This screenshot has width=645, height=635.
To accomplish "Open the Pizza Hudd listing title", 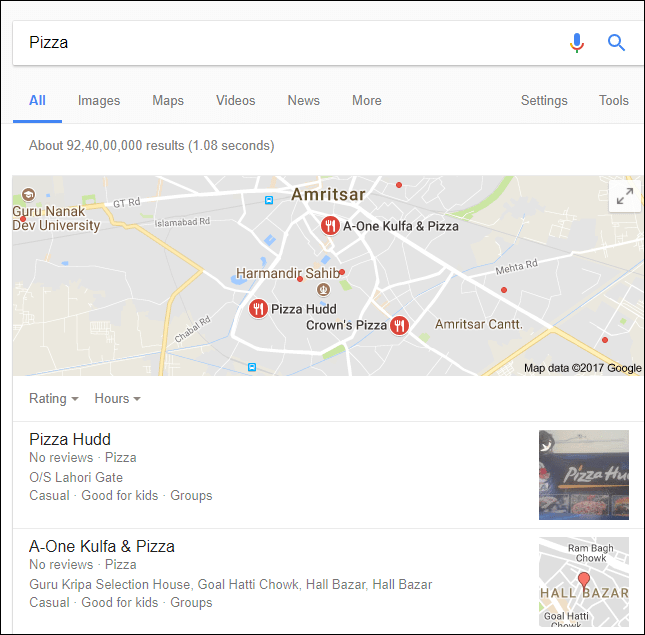I will coord(70,439).
